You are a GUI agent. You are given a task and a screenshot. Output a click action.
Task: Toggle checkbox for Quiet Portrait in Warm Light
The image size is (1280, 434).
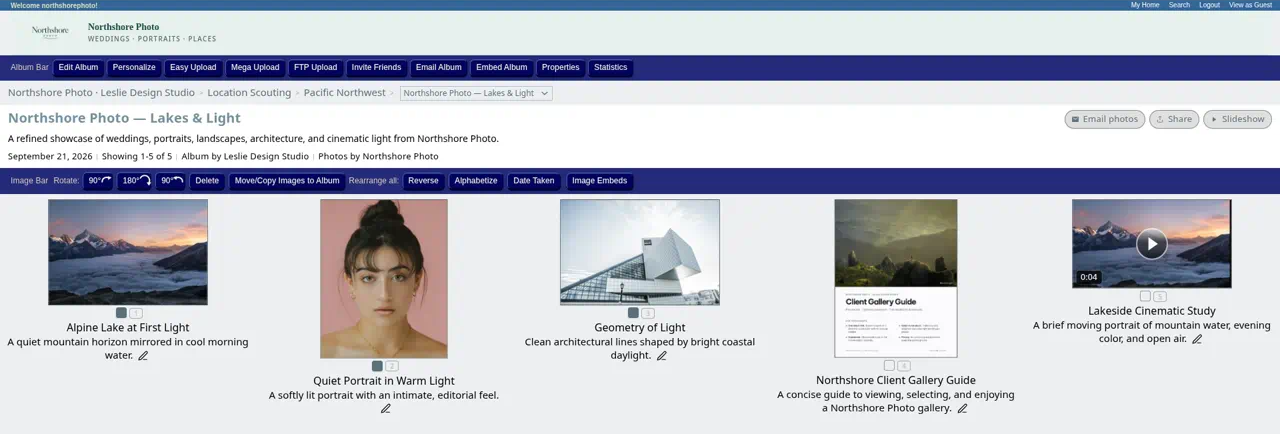(x=377, y=366)
